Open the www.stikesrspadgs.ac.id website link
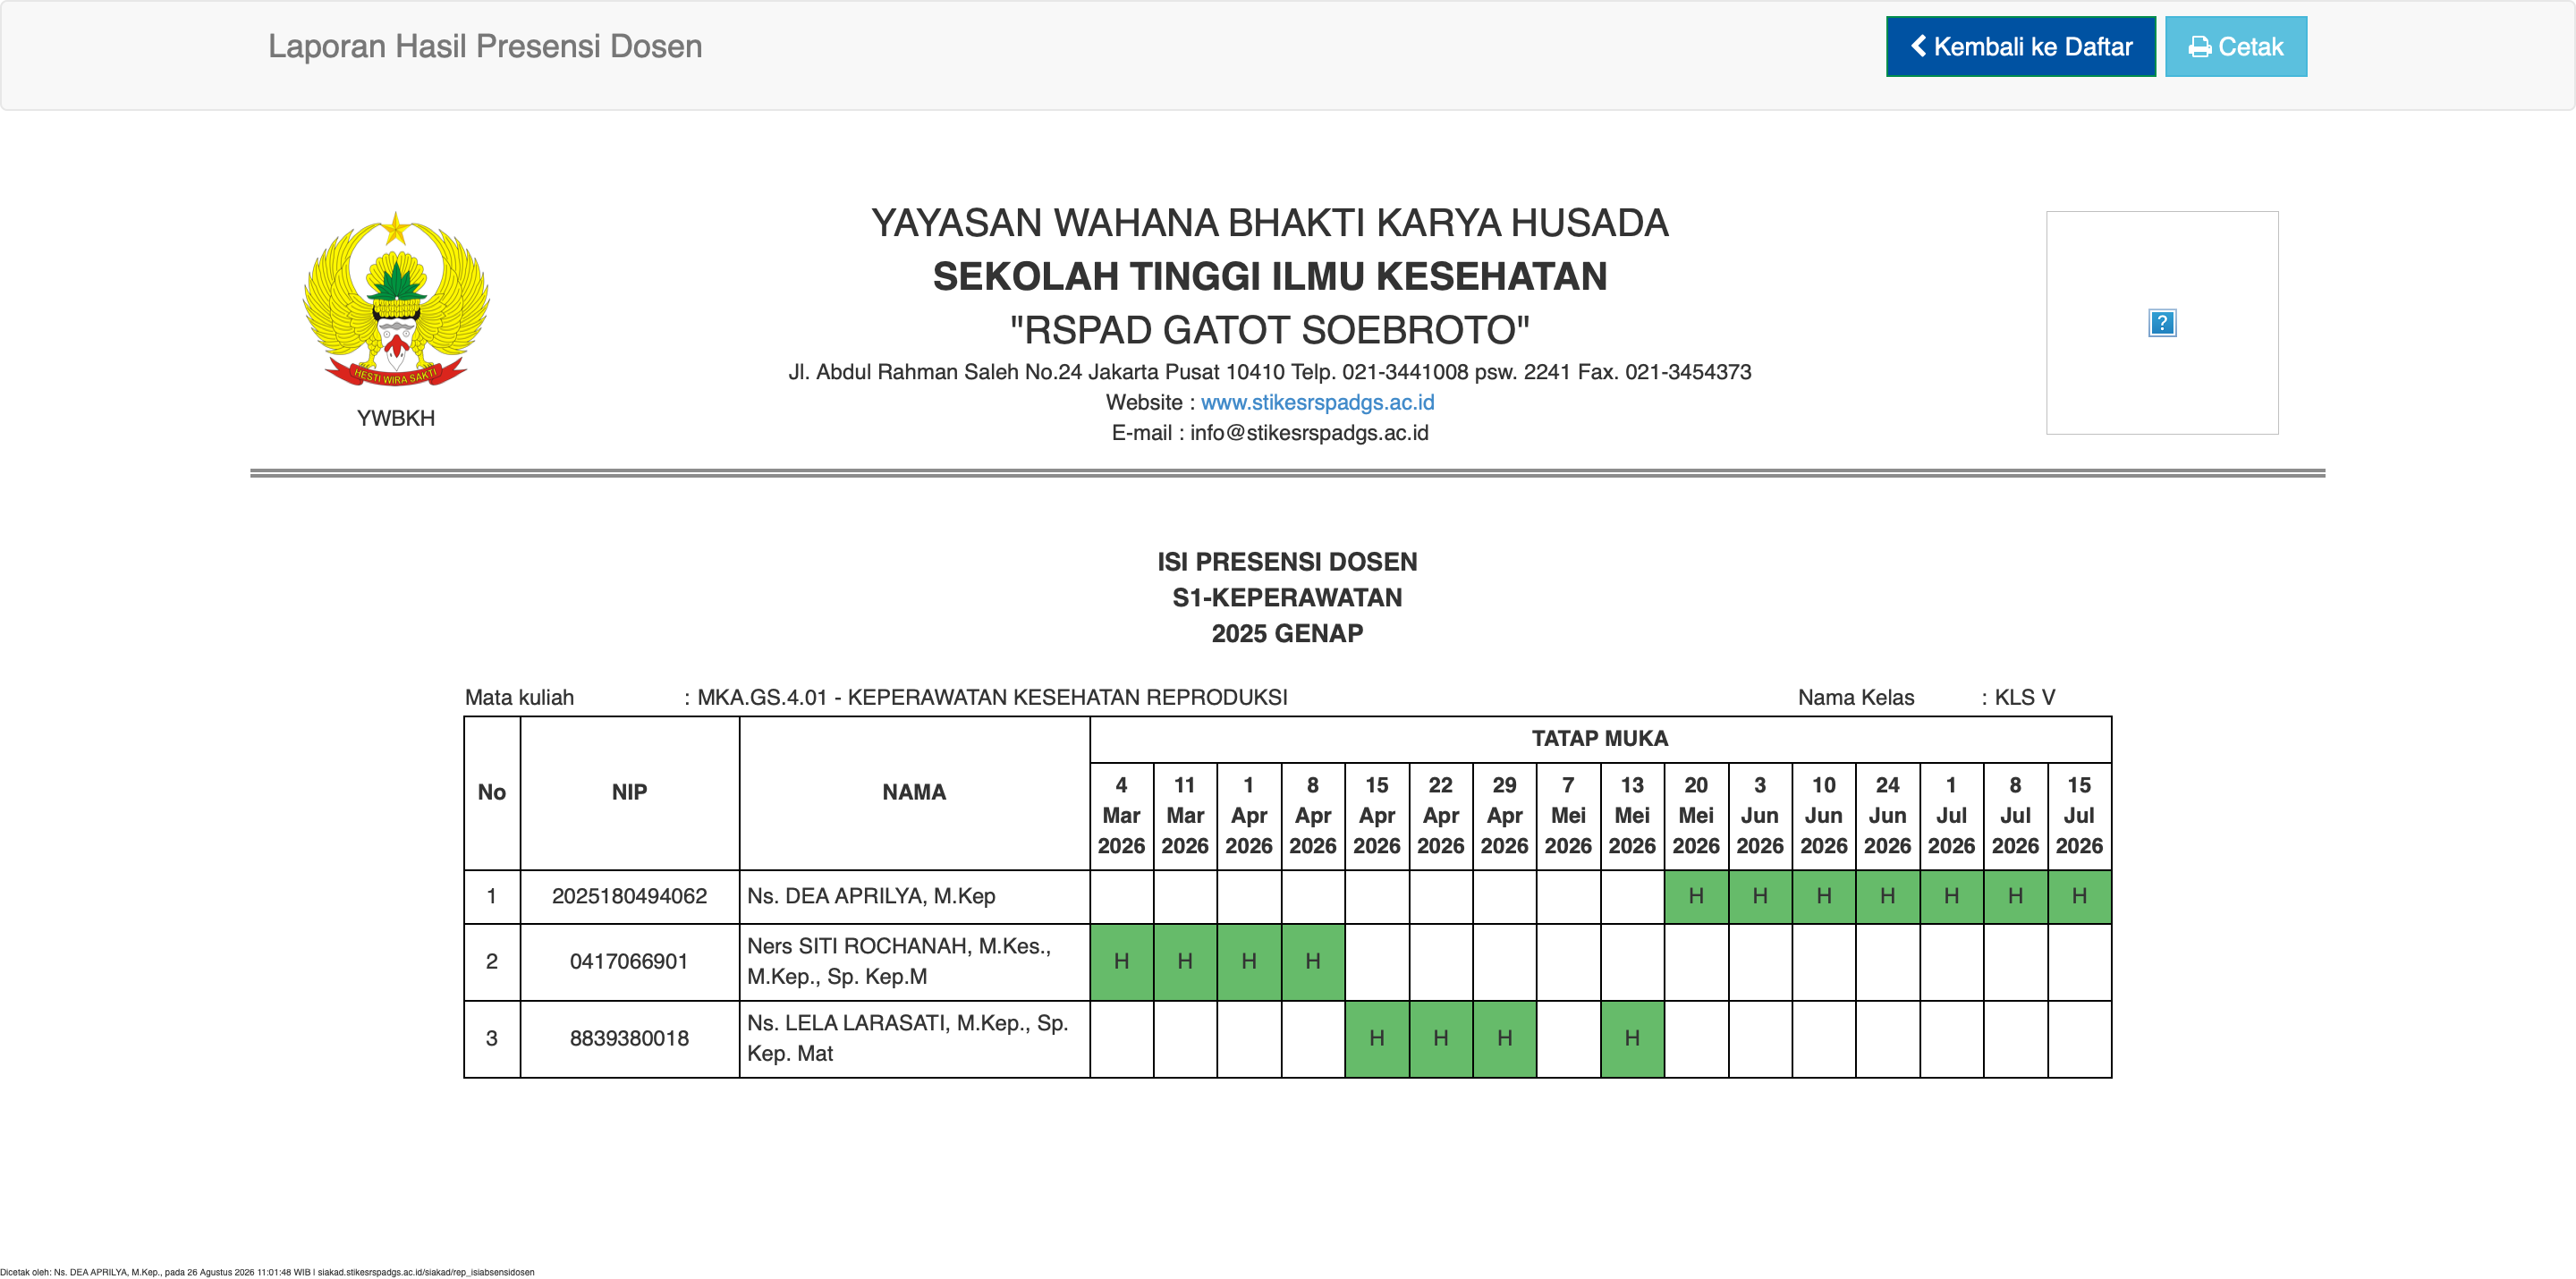2576x1279 pixels. point(1317,402)
